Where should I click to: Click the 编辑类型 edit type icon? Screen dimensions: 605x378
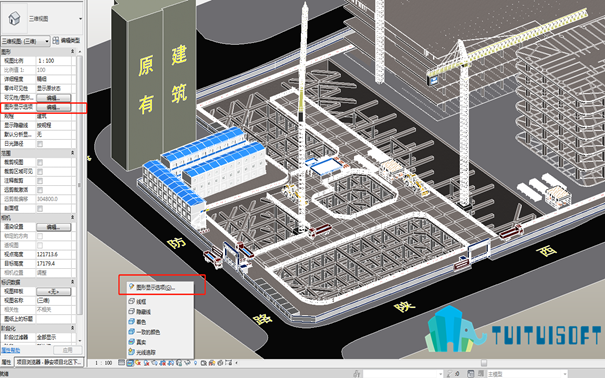pos(56,40)
